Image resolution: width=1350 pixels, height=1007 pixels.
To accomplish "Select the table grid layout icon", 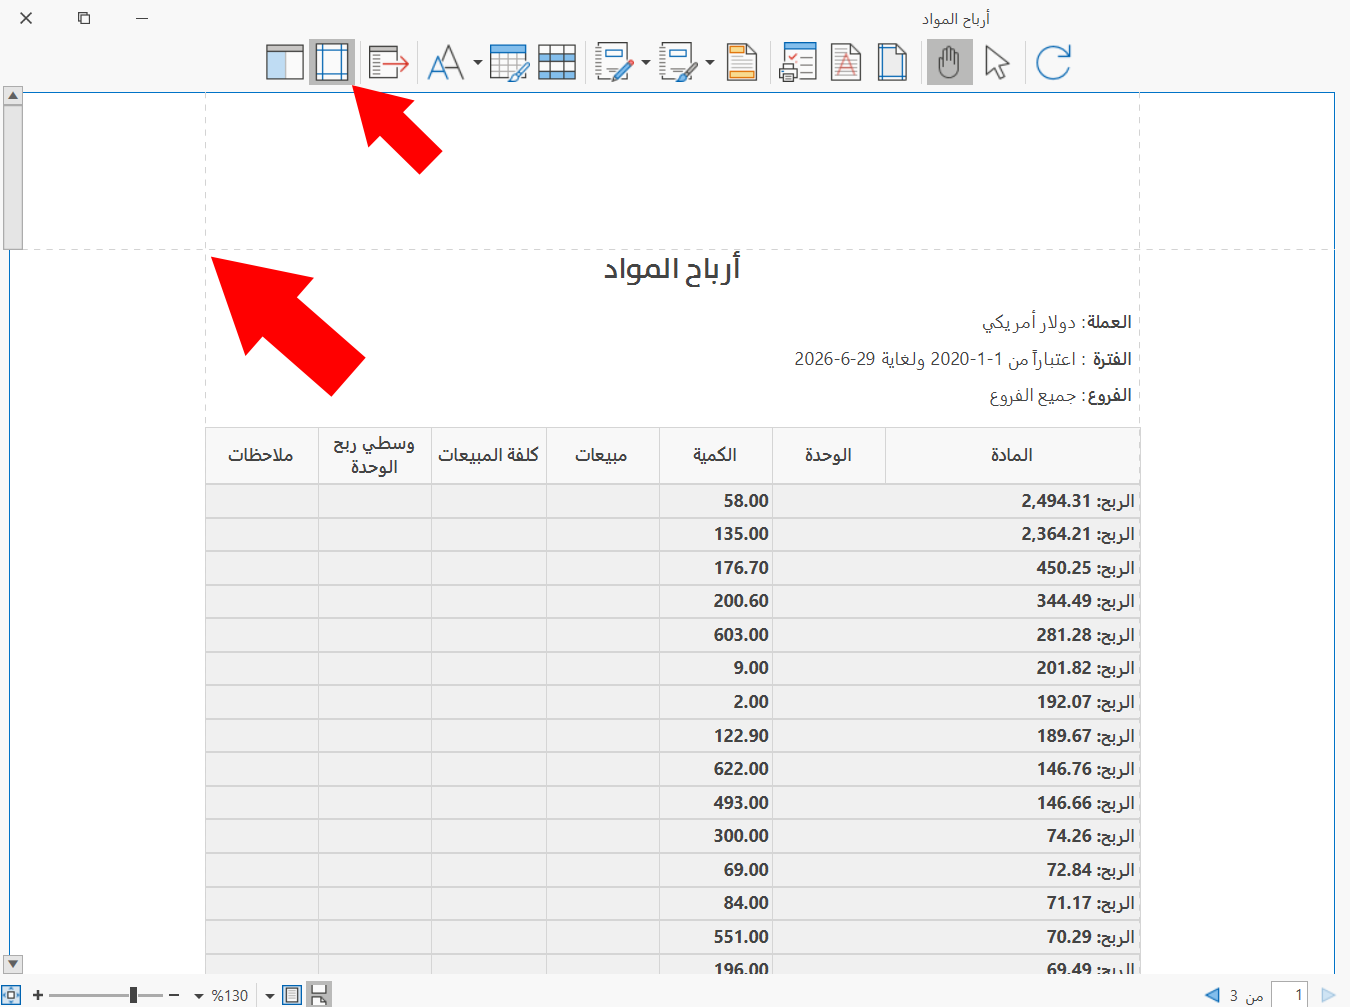I will (557, 63).
